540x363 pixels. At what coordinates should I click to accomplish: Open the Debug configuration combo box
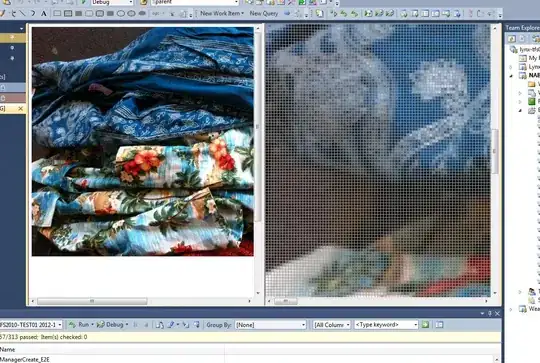[x=112, y=2]
